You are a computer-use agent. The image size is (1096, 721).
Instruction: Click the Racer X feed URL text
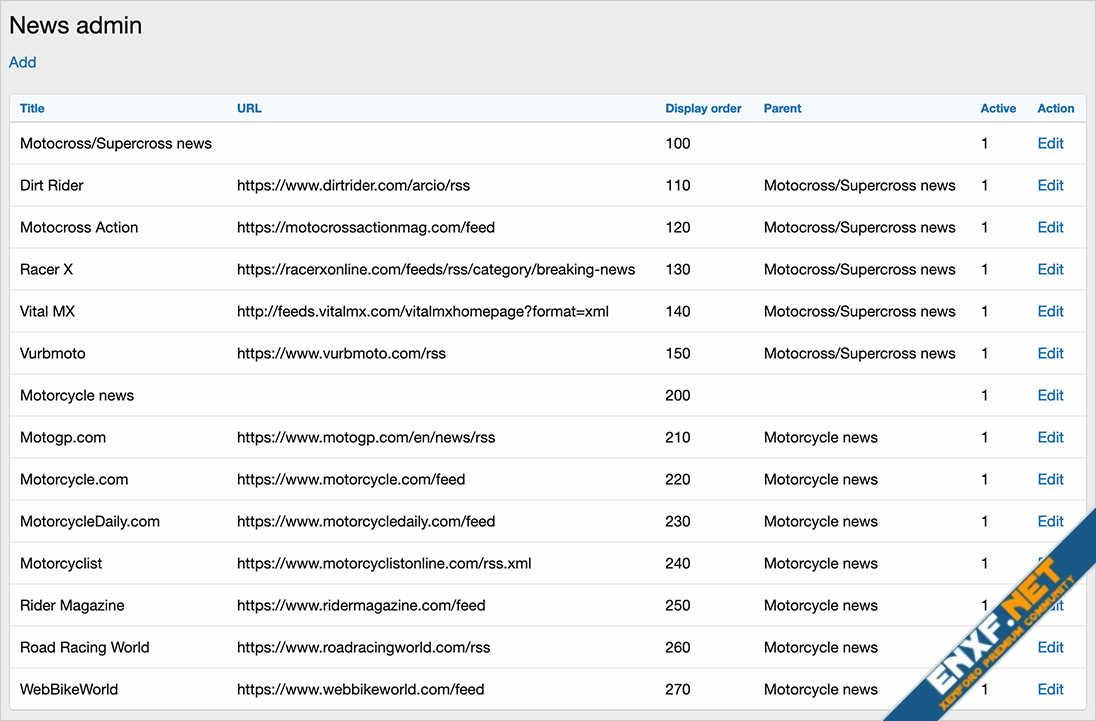[x=436, y=269]
